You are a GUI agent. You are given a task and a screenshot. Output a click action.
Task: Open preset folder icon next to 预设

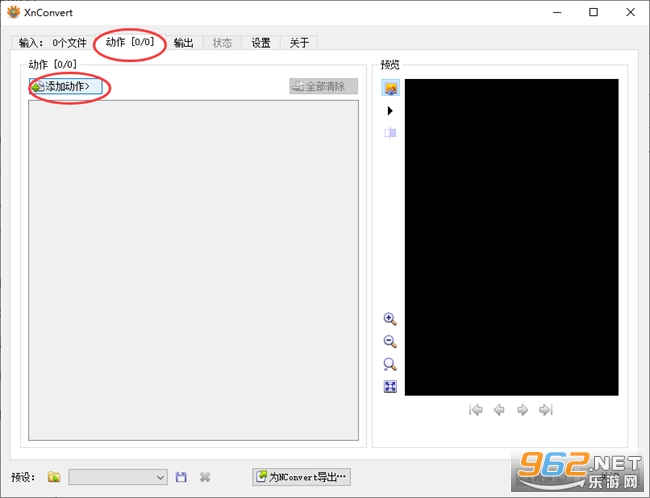coord(54,477)
